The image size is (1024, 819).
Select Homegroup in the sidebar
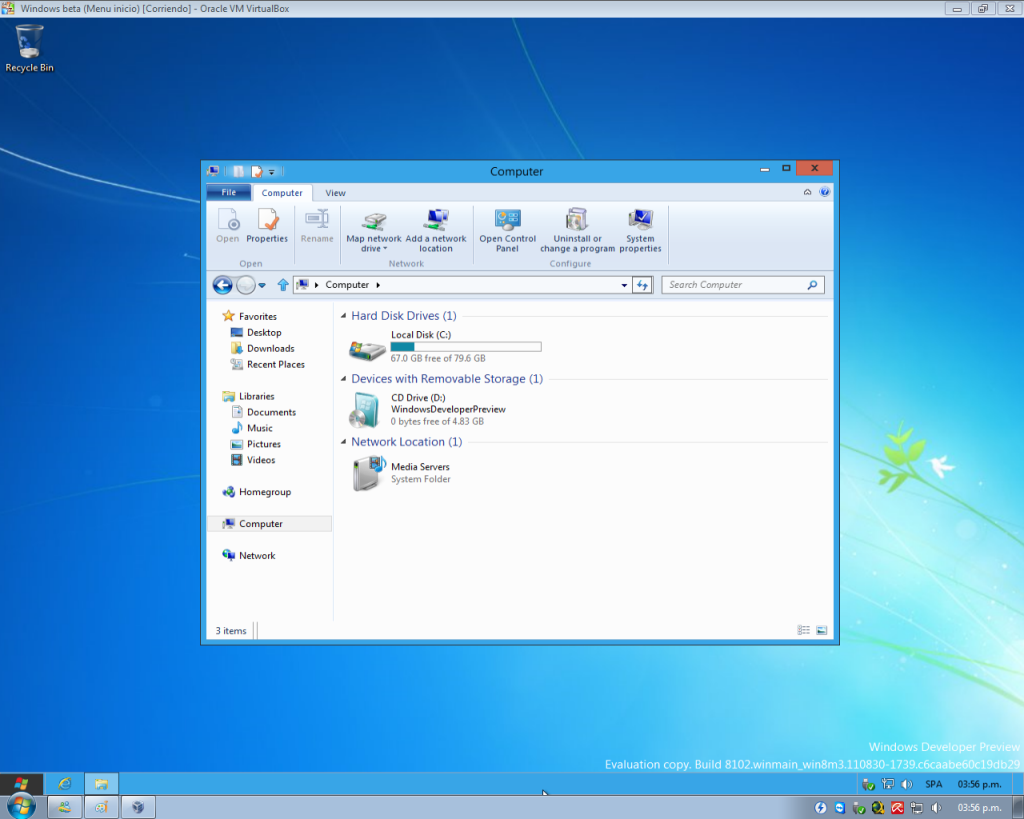click(x=264, y=492)
